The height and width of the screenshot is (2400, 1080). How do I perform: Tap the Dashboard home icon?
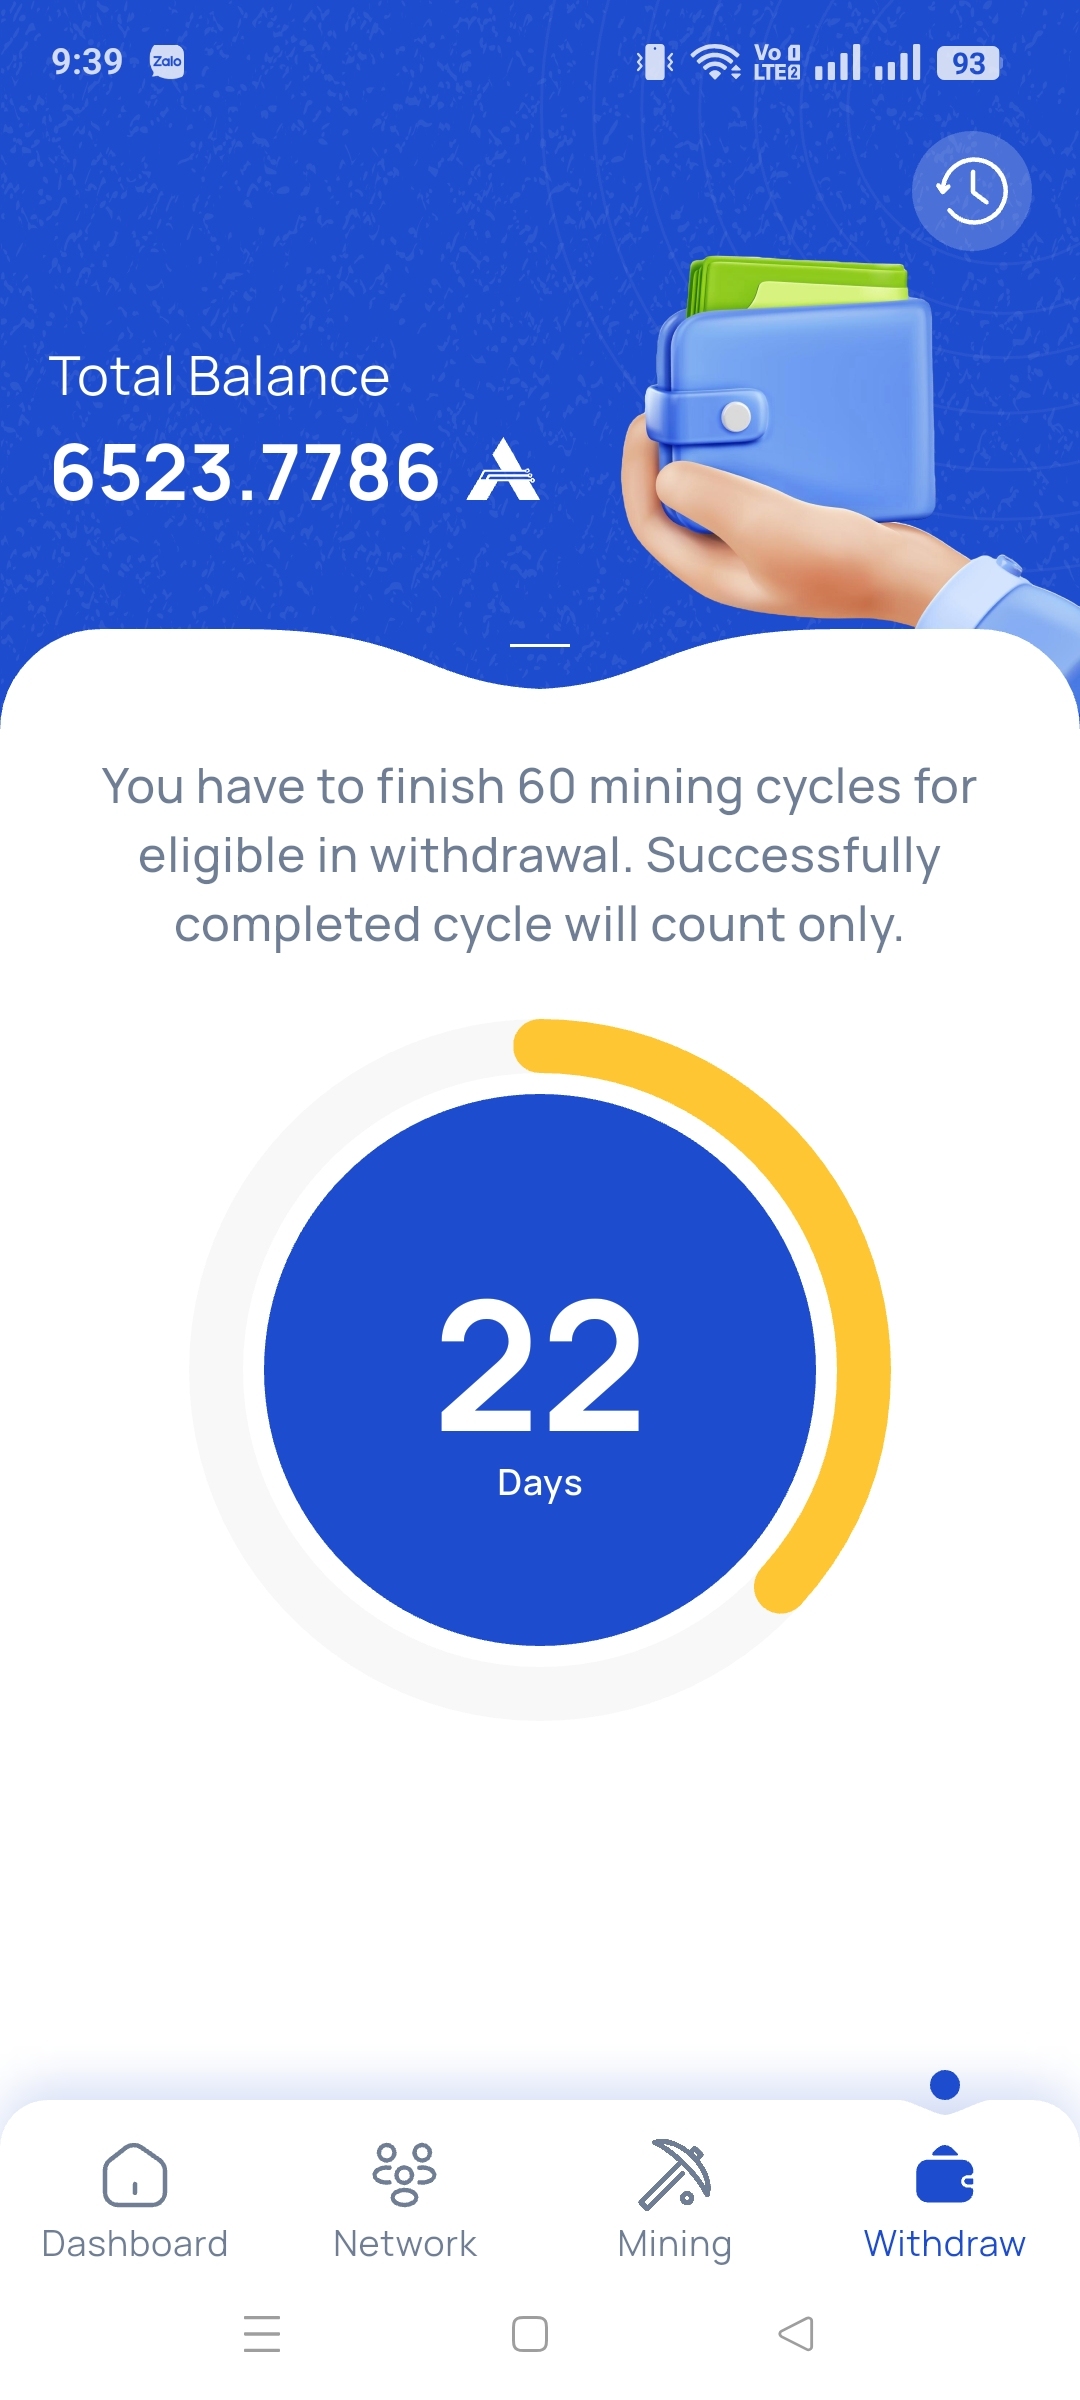click(x=135, y=2174)
